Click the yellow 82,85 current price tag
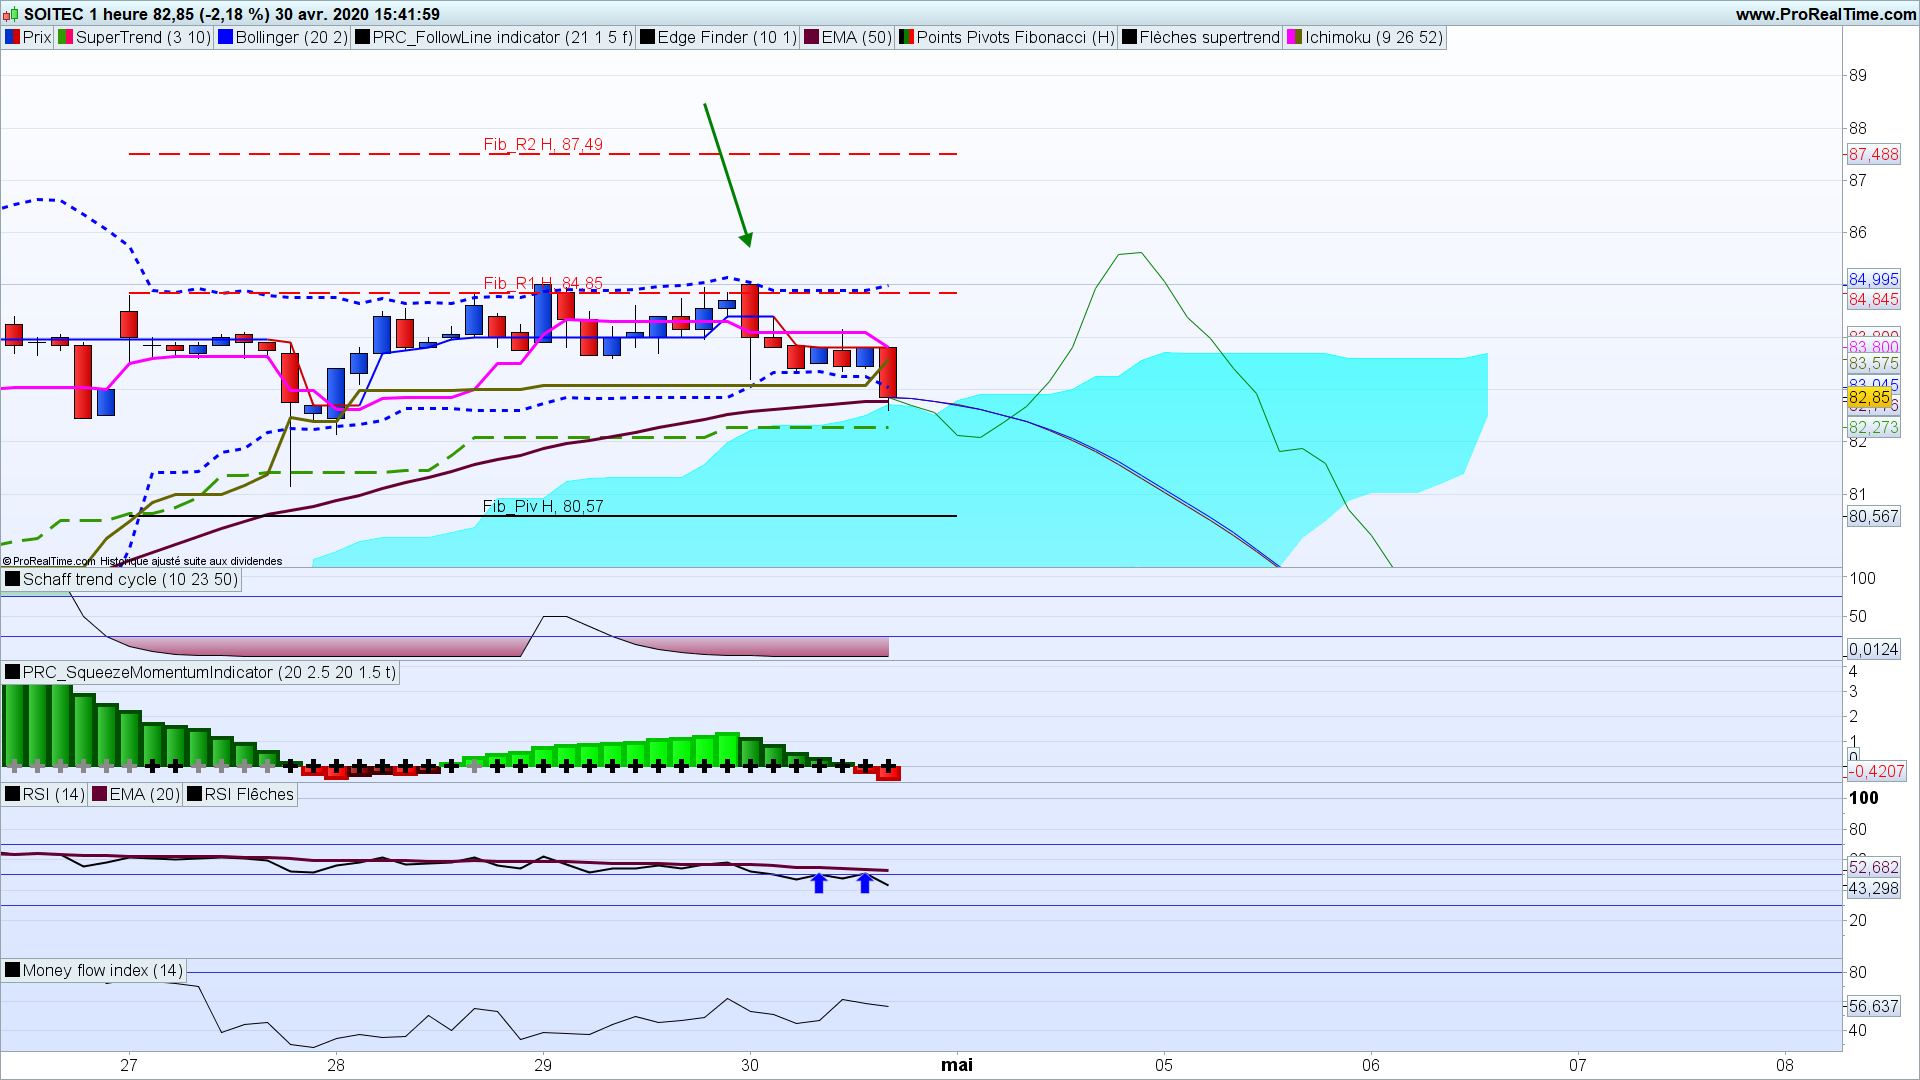 coord(1868,398)
